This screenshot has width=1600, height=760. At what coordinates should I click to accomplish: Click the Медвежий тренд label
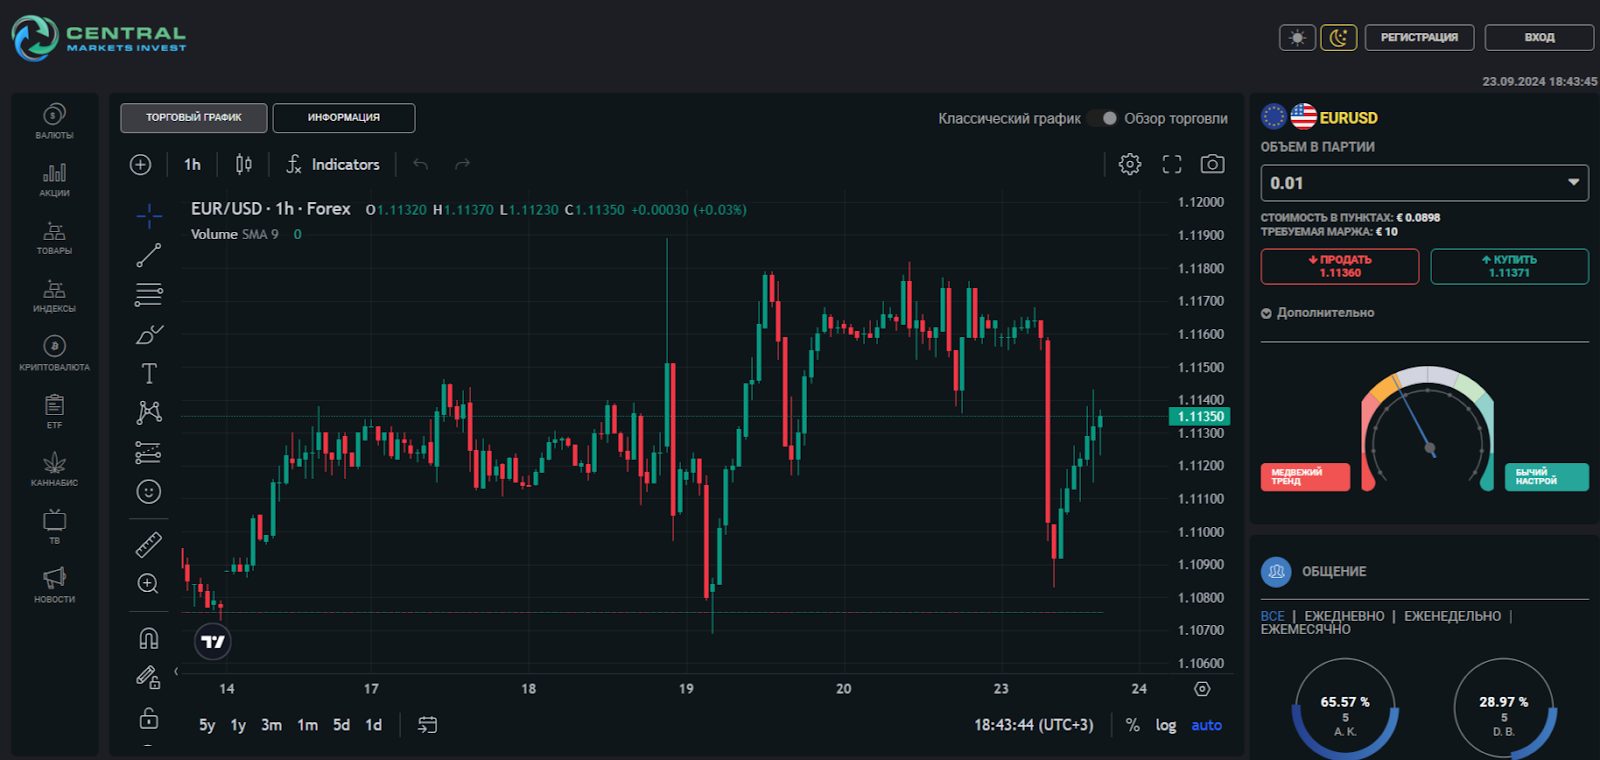click(x=1305, y=477)
